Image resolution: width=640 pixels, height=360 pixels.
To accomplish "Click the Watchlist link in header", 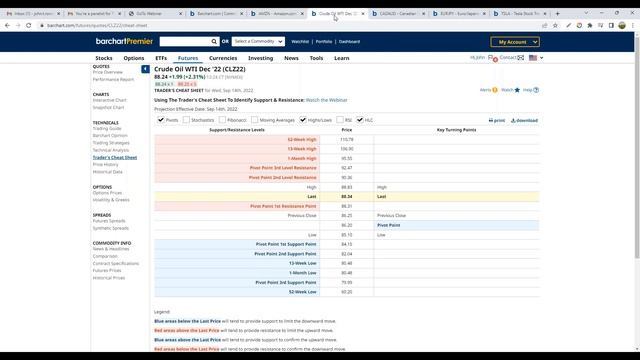I will pos(300,42).
